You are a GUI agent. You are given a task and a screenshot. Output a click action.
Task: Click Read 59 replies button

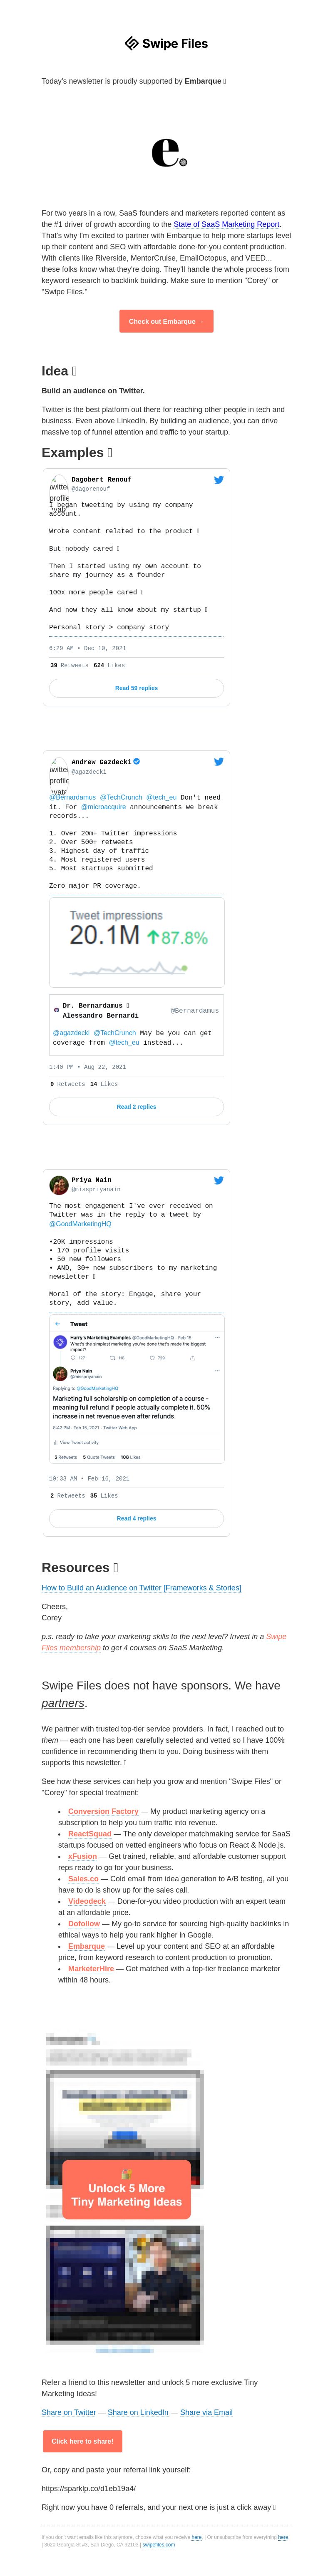(136, 688)
